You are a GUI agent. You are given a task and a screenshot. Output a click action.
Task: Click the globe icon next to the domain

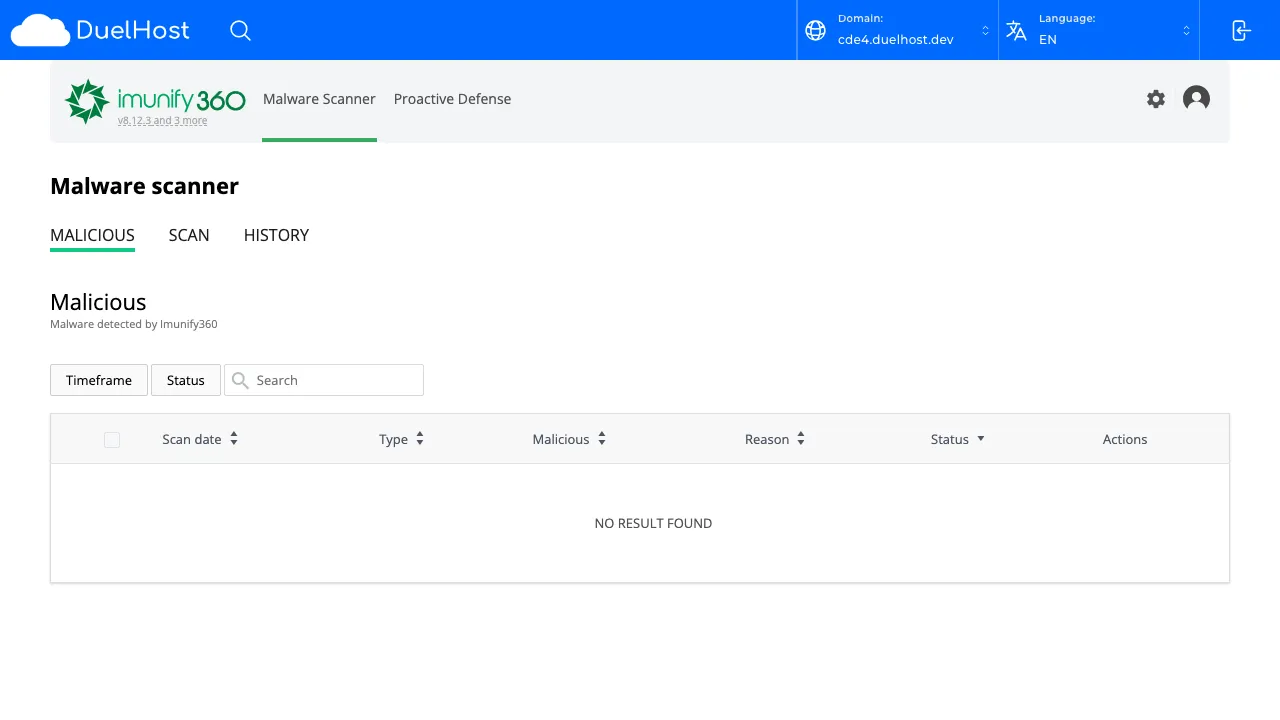(x=815, y=31)
